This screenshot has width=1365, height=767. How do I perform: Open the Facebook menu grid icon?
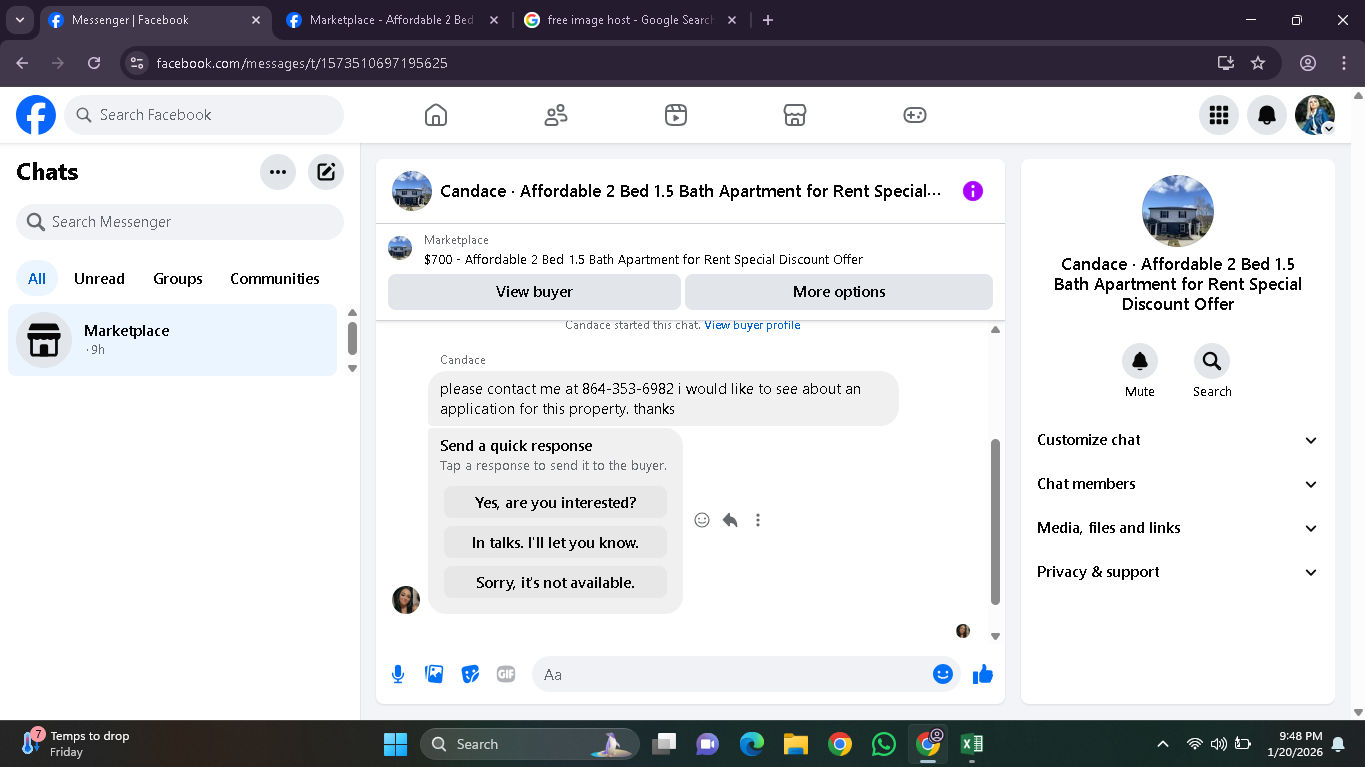click(x=1219, y=115)
